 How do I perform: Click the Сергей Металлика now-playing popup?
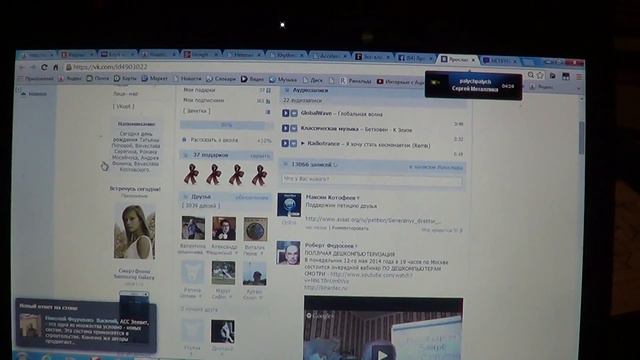(x=473, y=85)
